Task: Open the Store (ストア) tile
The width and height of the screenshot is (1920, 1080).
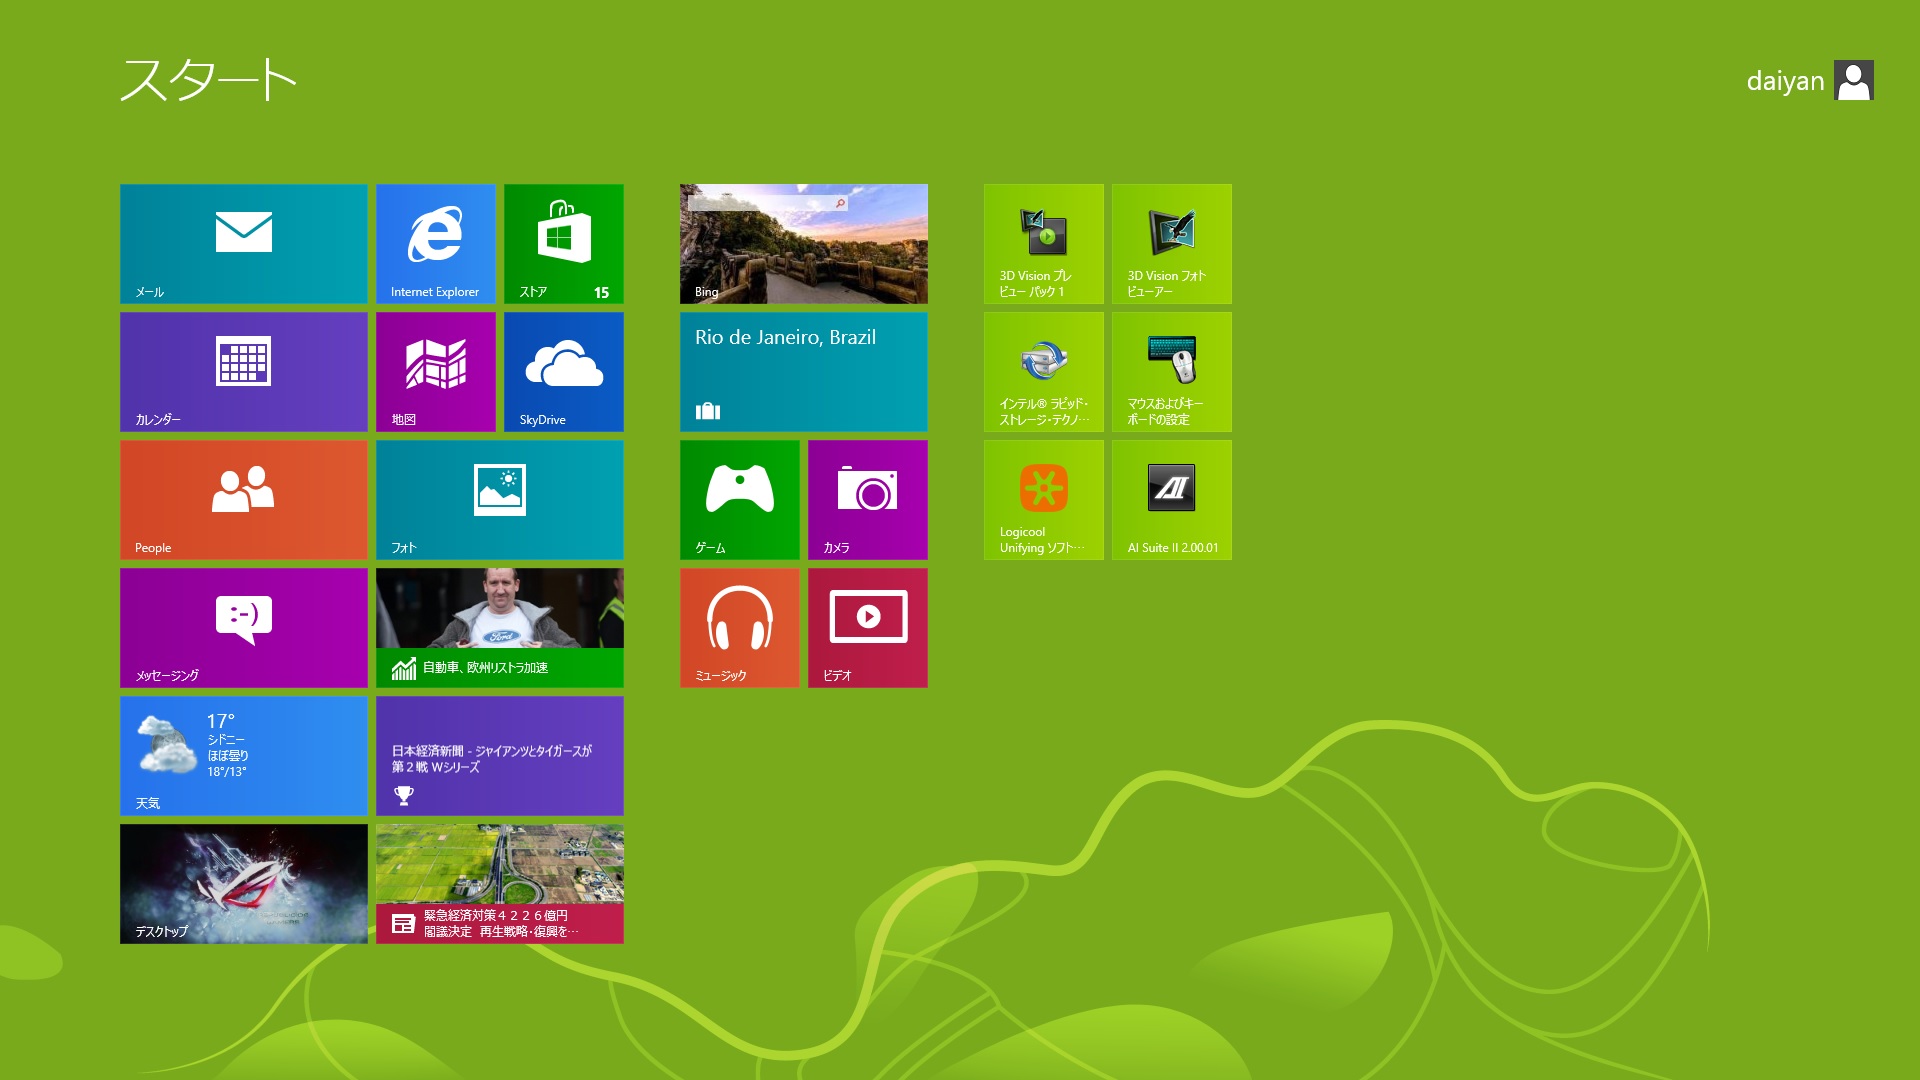Action: 563,243
